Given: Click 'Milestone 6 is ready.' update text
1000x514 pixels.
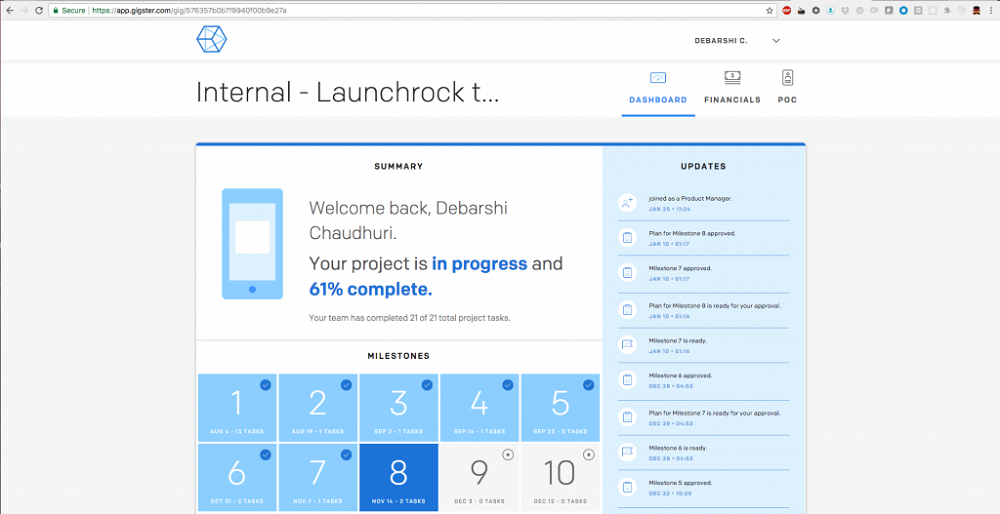Looking at the screenshot, I should coord(677,448).
